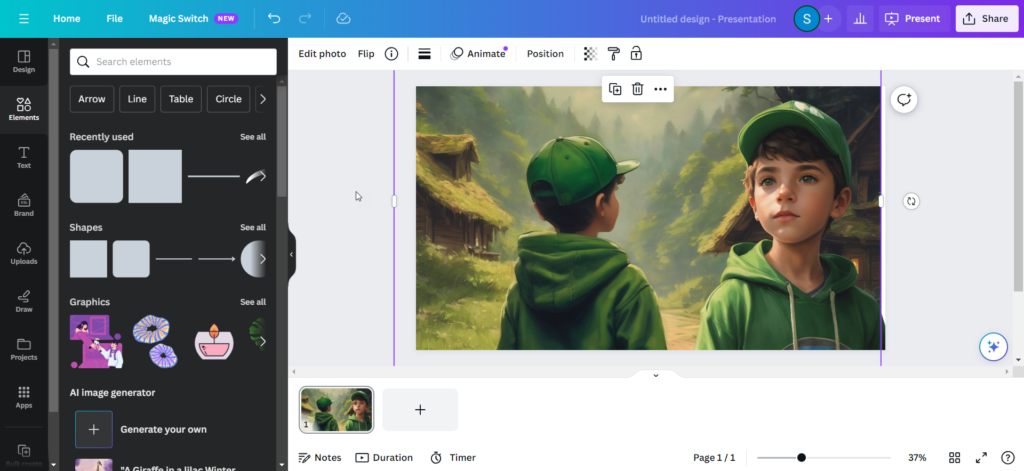The height and width of the screenshot is (471, 1024).
Task: Collapse the side panel handle
Action: [x=292, y=255]
